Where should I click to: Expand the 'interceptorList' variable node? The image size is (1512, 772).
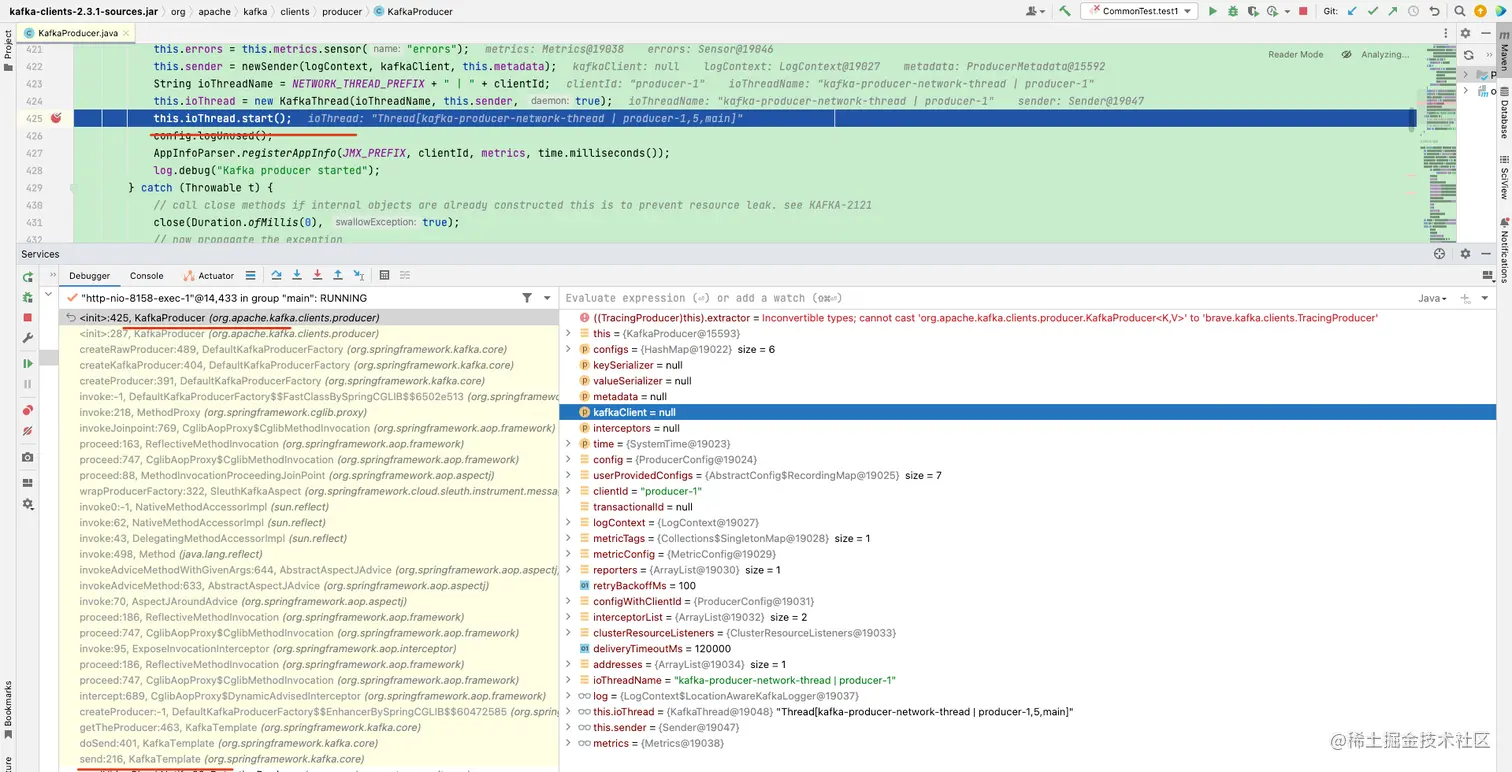tap(569, 617)
